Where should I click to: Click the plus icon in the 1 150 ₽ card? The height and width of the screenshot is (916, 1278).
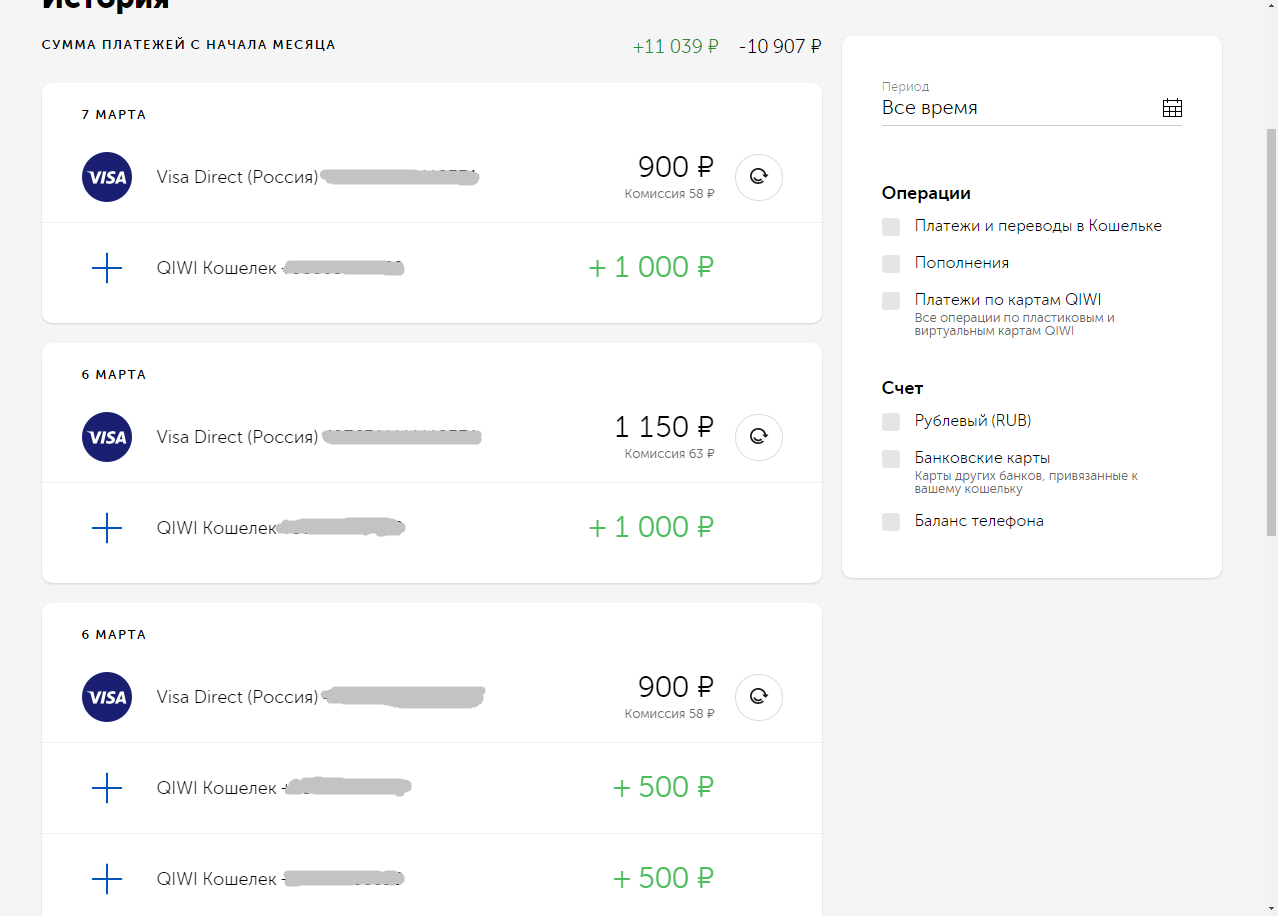pyautogui.click(x=107, y=528)
